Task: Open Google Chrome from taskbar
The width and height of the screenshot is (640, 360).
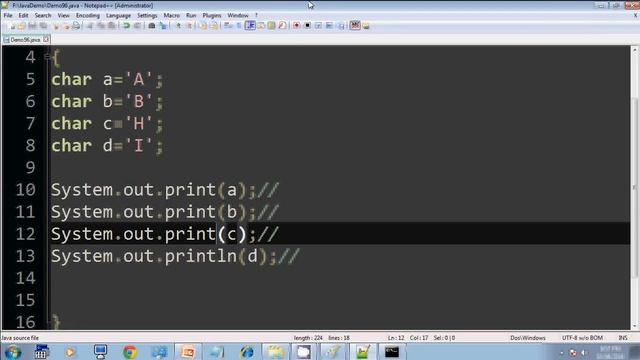Action: coord(130,352)
